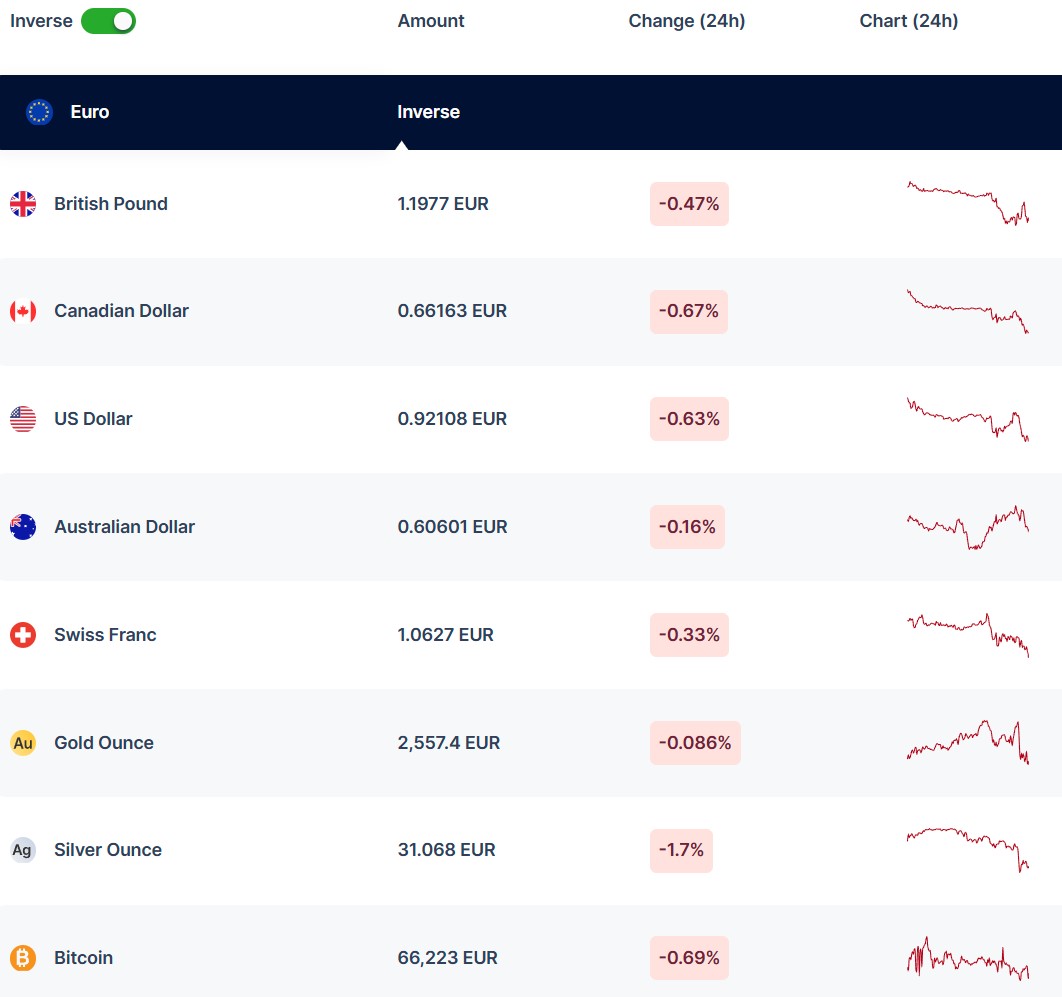The height and width of the screenshot is (997, 1062).
Task: Click the British Pound flag icon
Action: click(23, 204)
